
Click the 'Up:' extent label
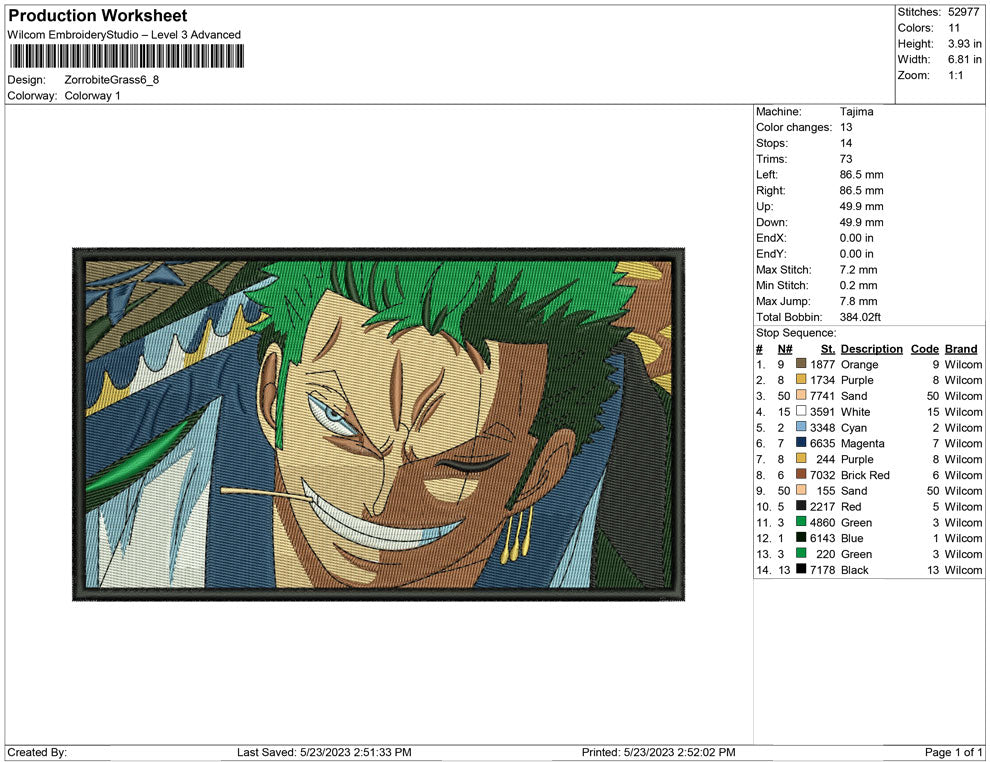tap(765, 206)
